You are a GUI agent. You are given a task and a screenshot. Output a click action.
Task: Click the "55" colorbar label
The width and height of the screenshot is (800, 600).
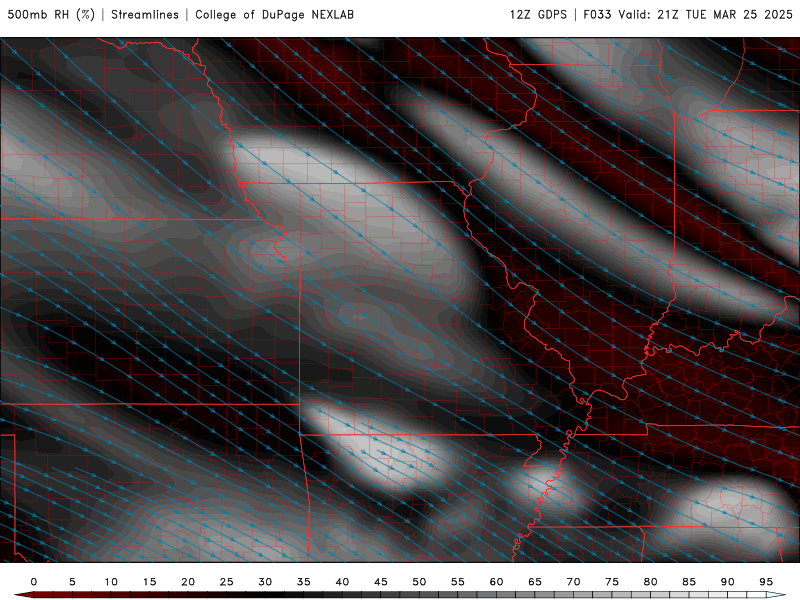[458, 582]
